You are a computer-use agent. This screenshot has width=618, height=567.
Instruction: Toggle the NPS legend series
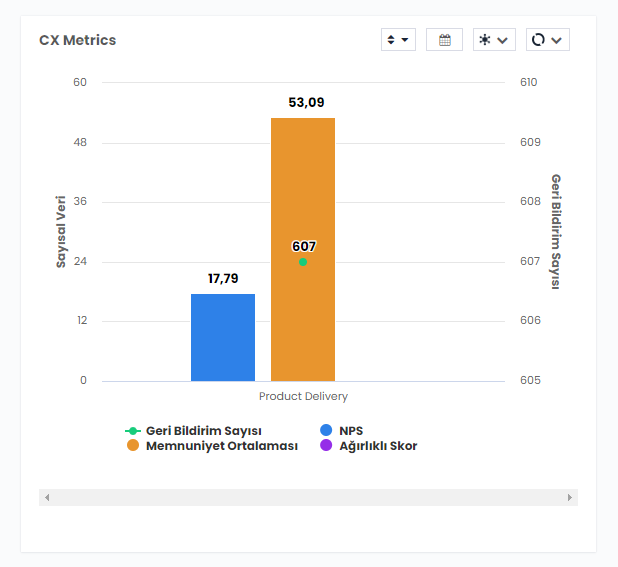(x=351, y=430)
